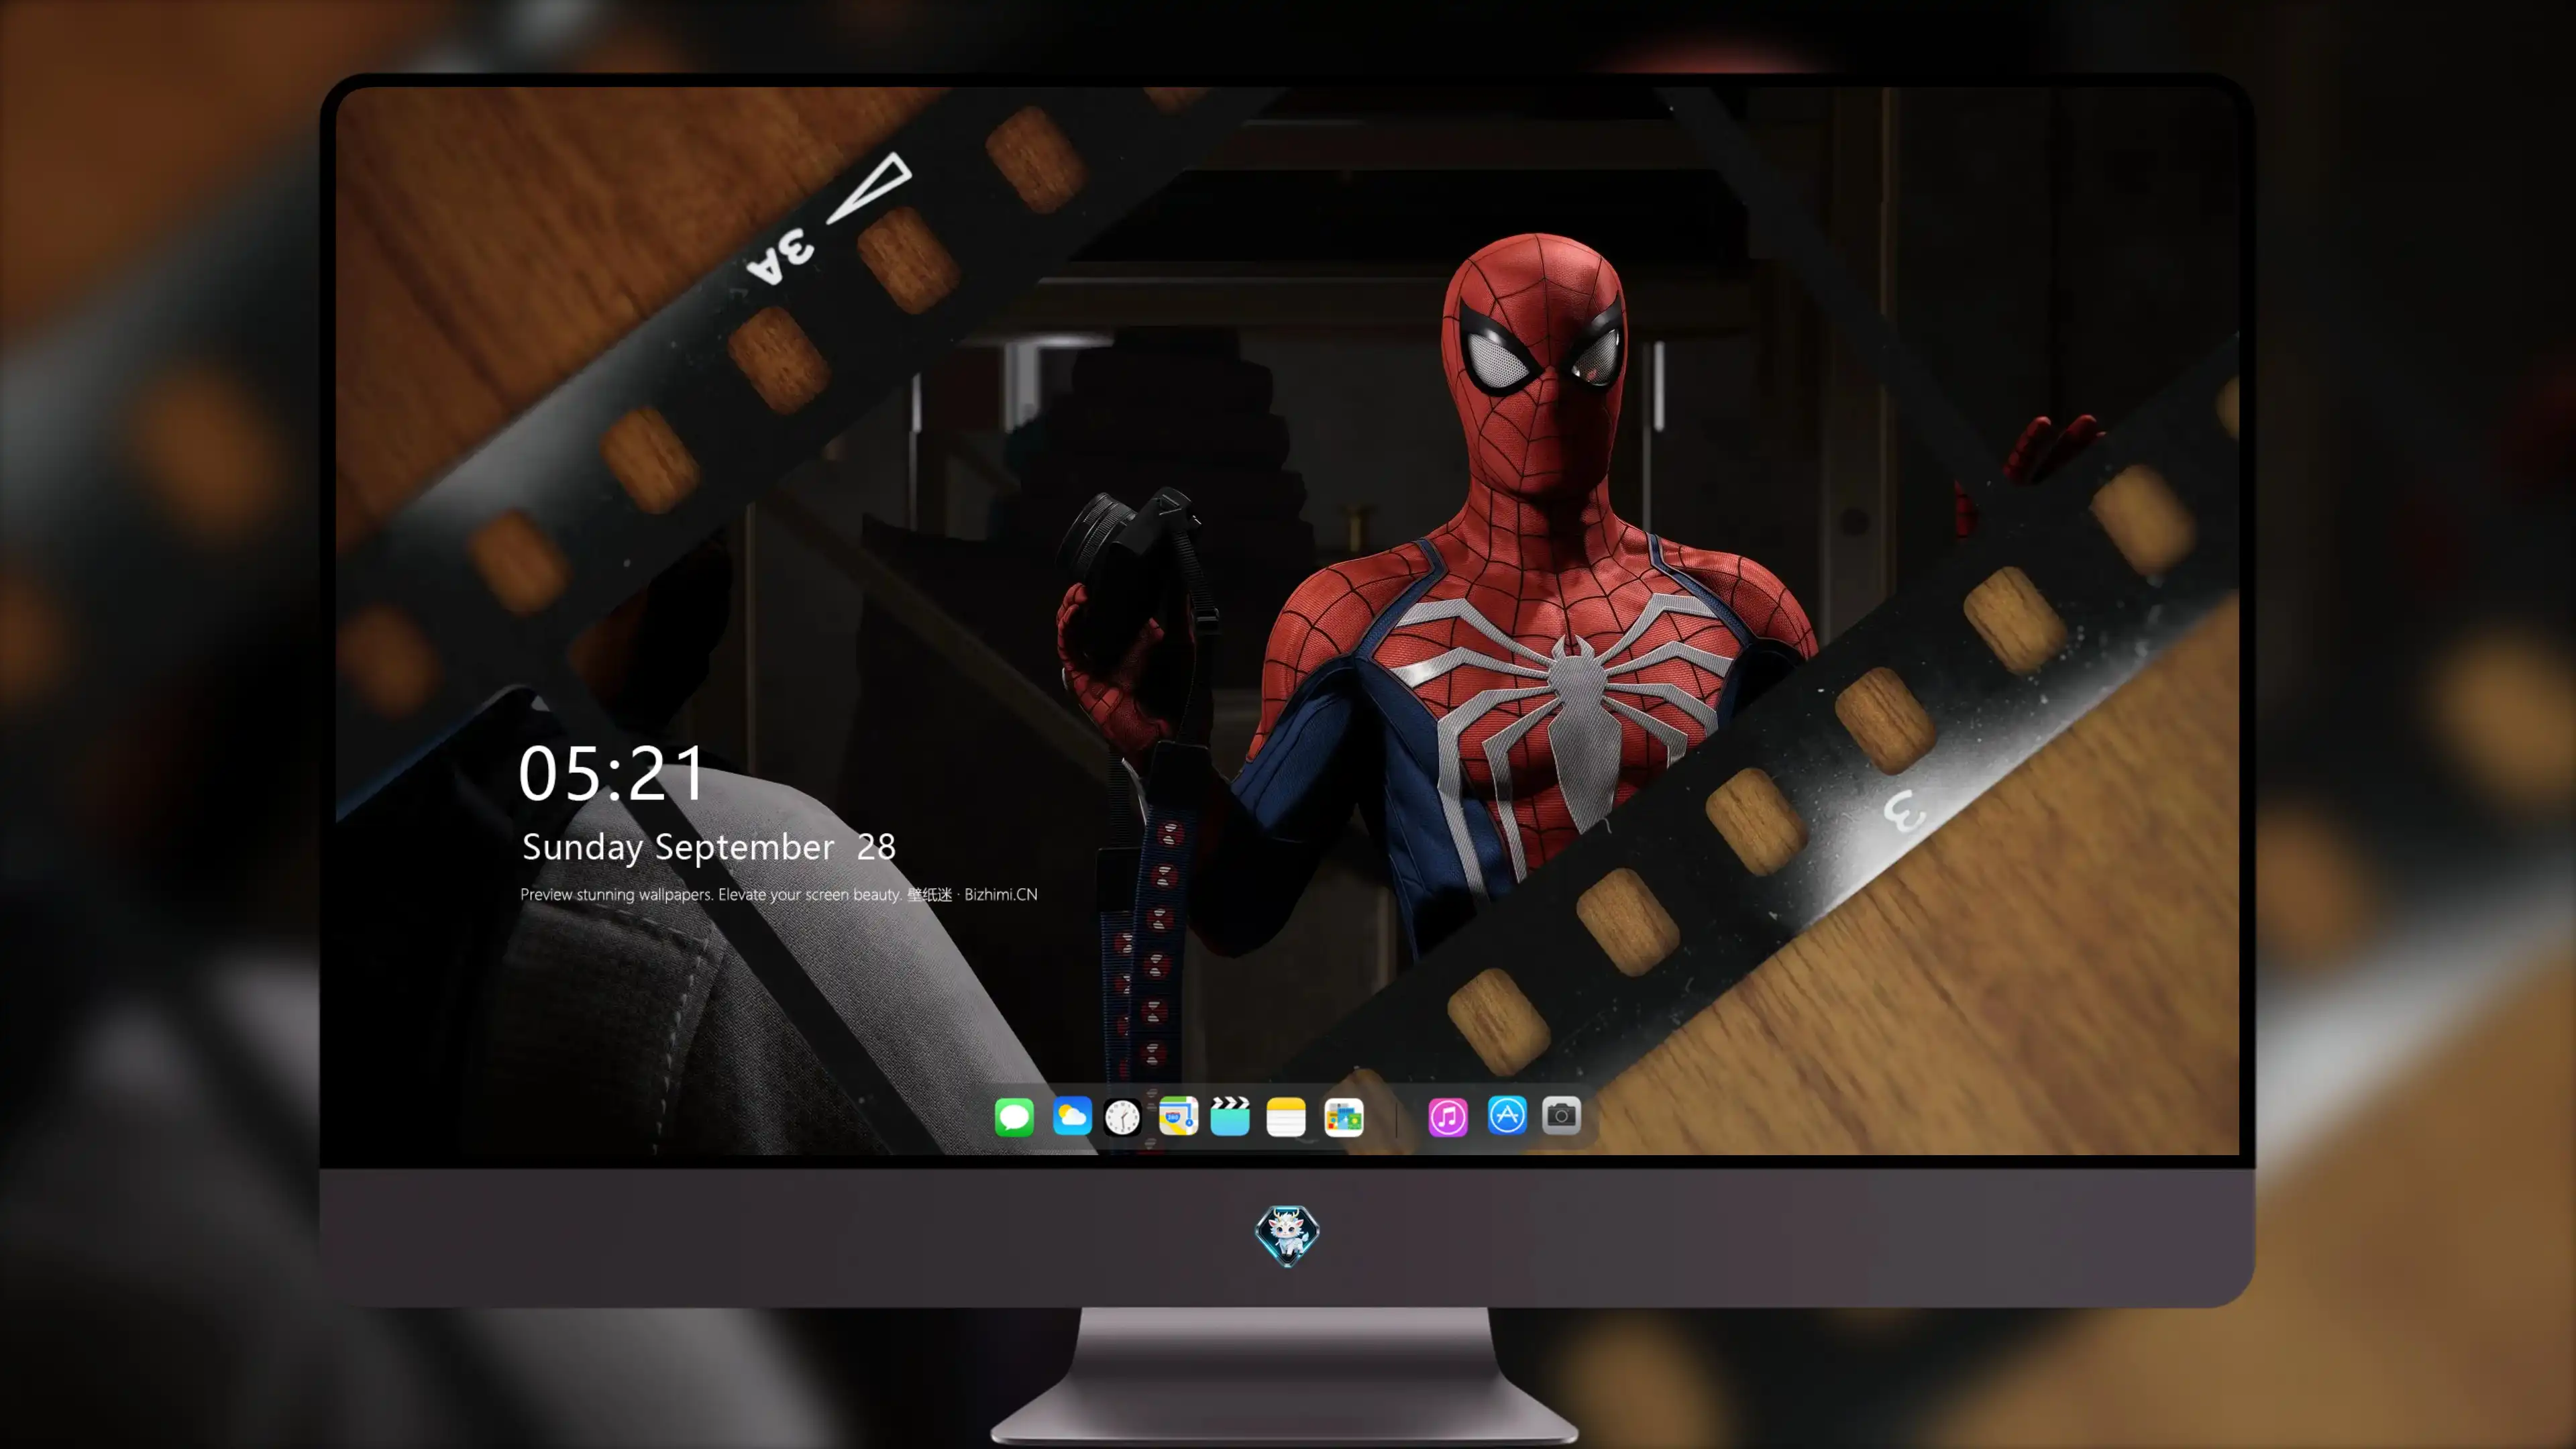Viewport: 2576px width, 1449px height.
Task: Open the Notes app in the dock
Action: (1286, 1116)
